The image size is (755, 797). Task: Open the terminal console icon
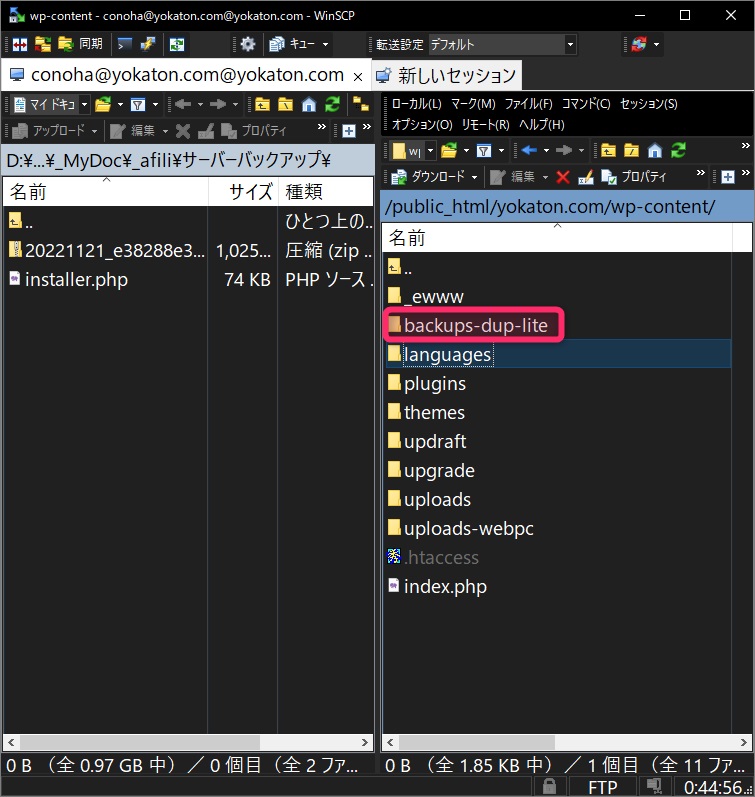(x=125, y=44)
